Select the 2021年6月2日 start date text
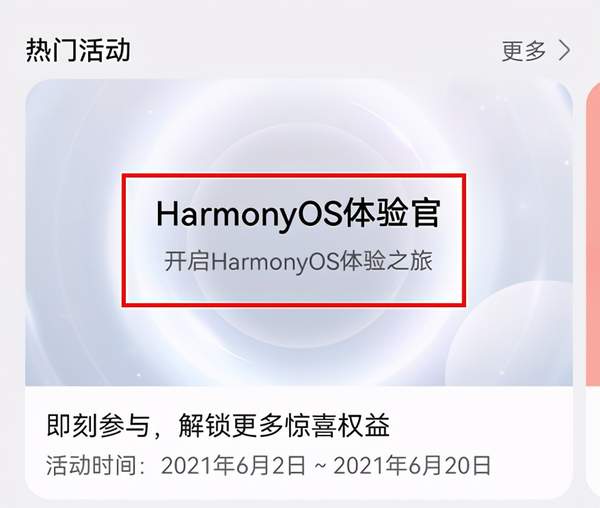 [x=233, y=465]
